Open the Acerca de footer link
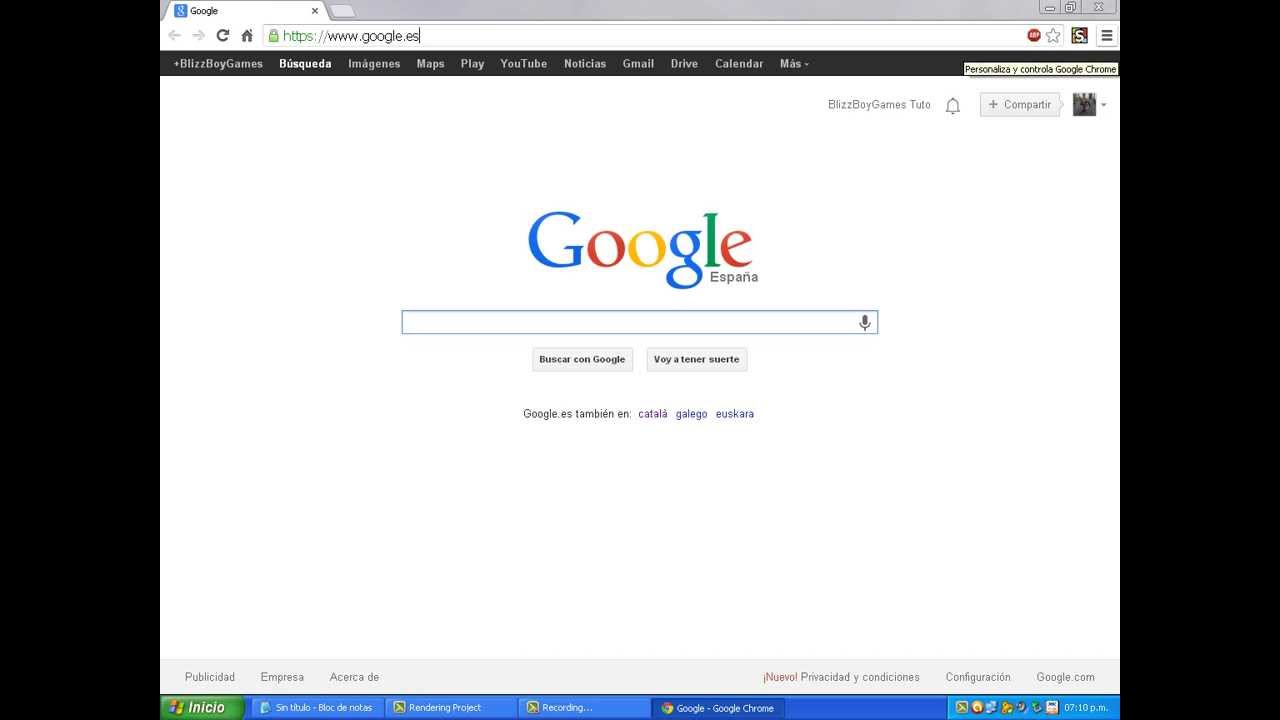Viewport: 1280px width, 720px height. coord(354,677)
